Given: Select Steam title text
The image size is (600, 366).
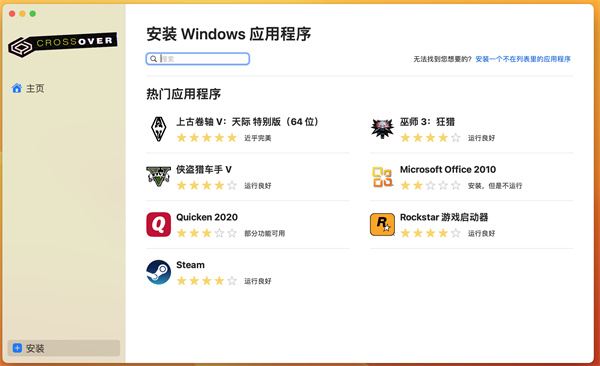Looking at the screenshot, I should (x=190, y=265).
